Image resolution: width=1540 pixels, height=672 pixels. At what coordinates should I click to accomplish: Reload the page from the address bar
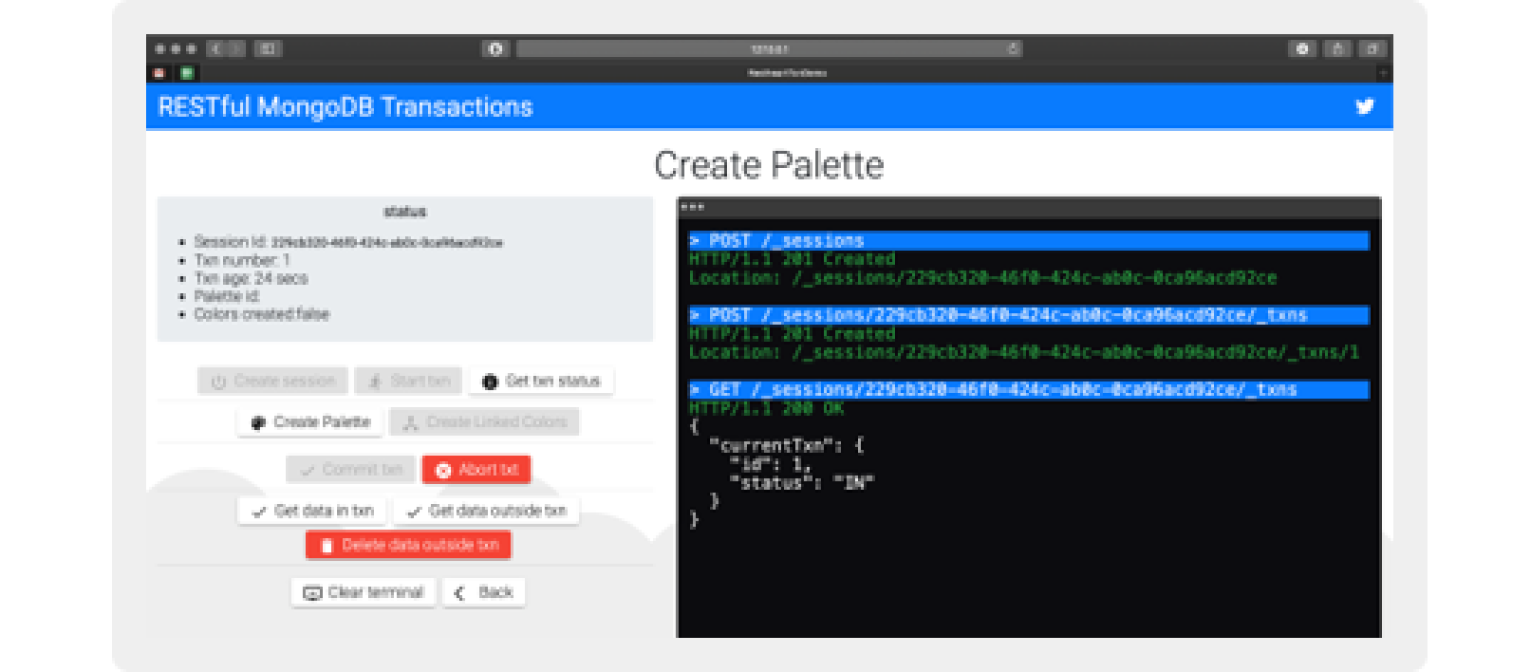1012,48
